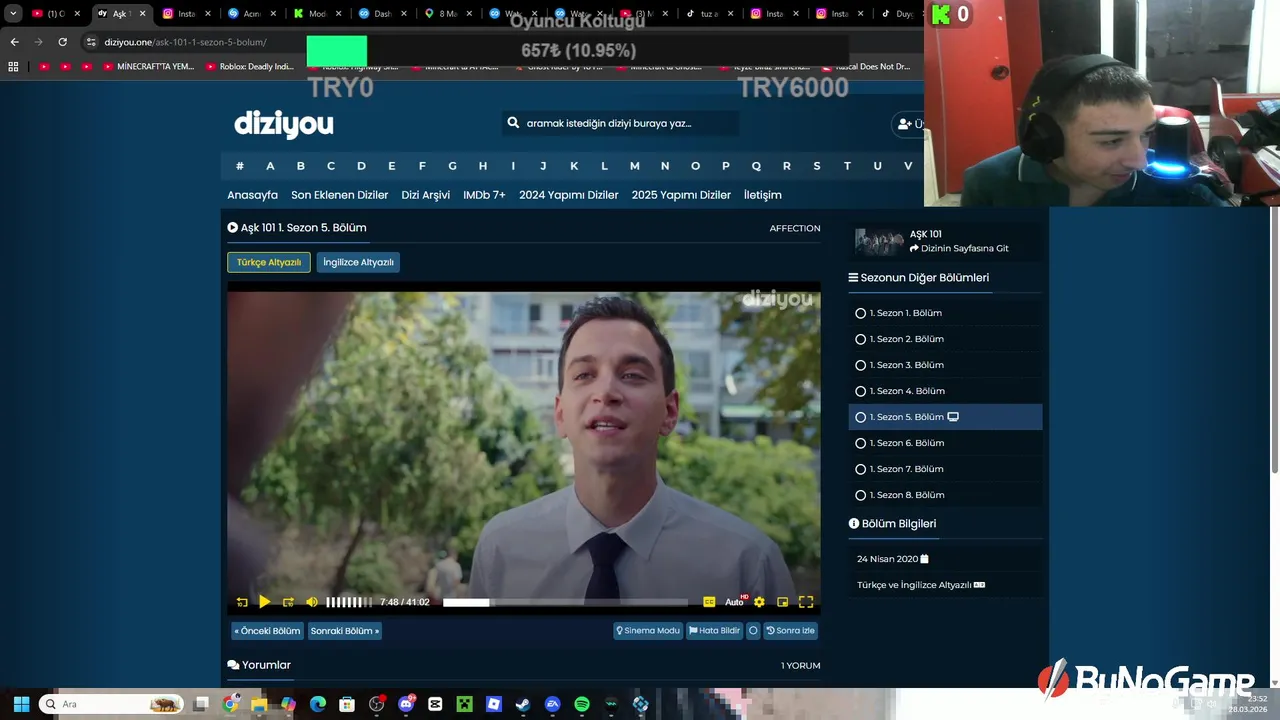The image size is (1280, 720).
Task: Open the Auto HD quality selector
Action: coord(736,602)
